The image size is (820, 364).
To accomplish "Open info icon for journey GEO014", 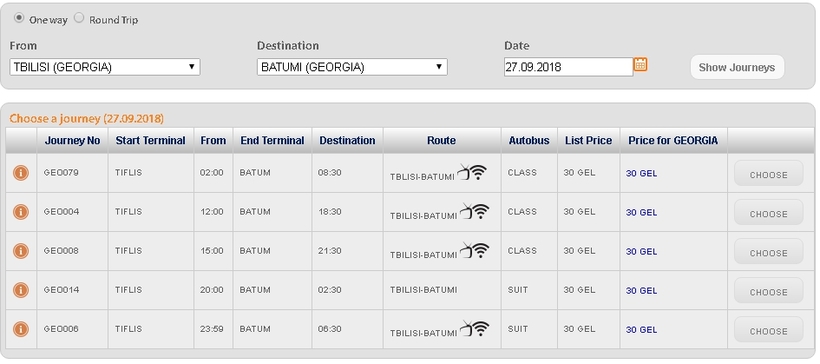I will [x=20, y=290].
